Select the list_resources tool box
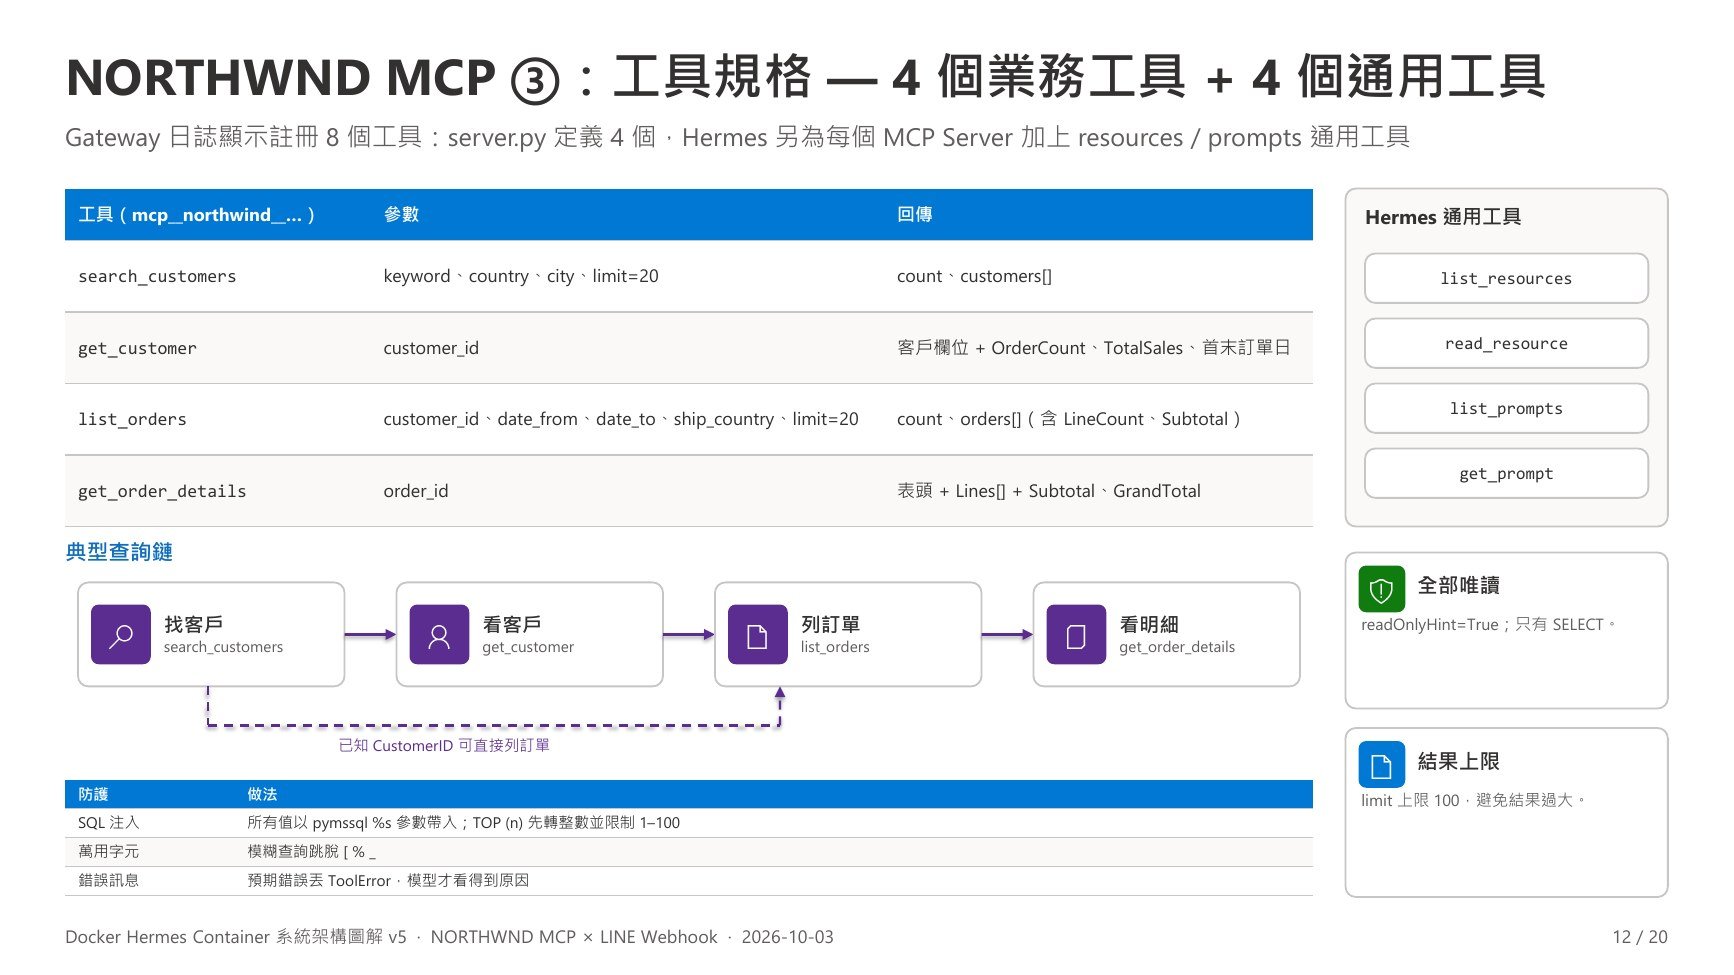 [1506, 279]
